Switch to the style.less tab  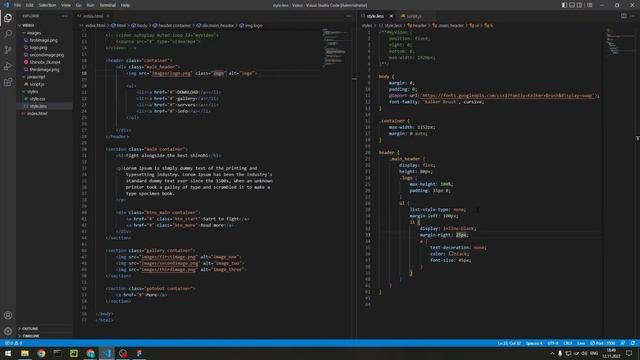click(x=375, y=16)
